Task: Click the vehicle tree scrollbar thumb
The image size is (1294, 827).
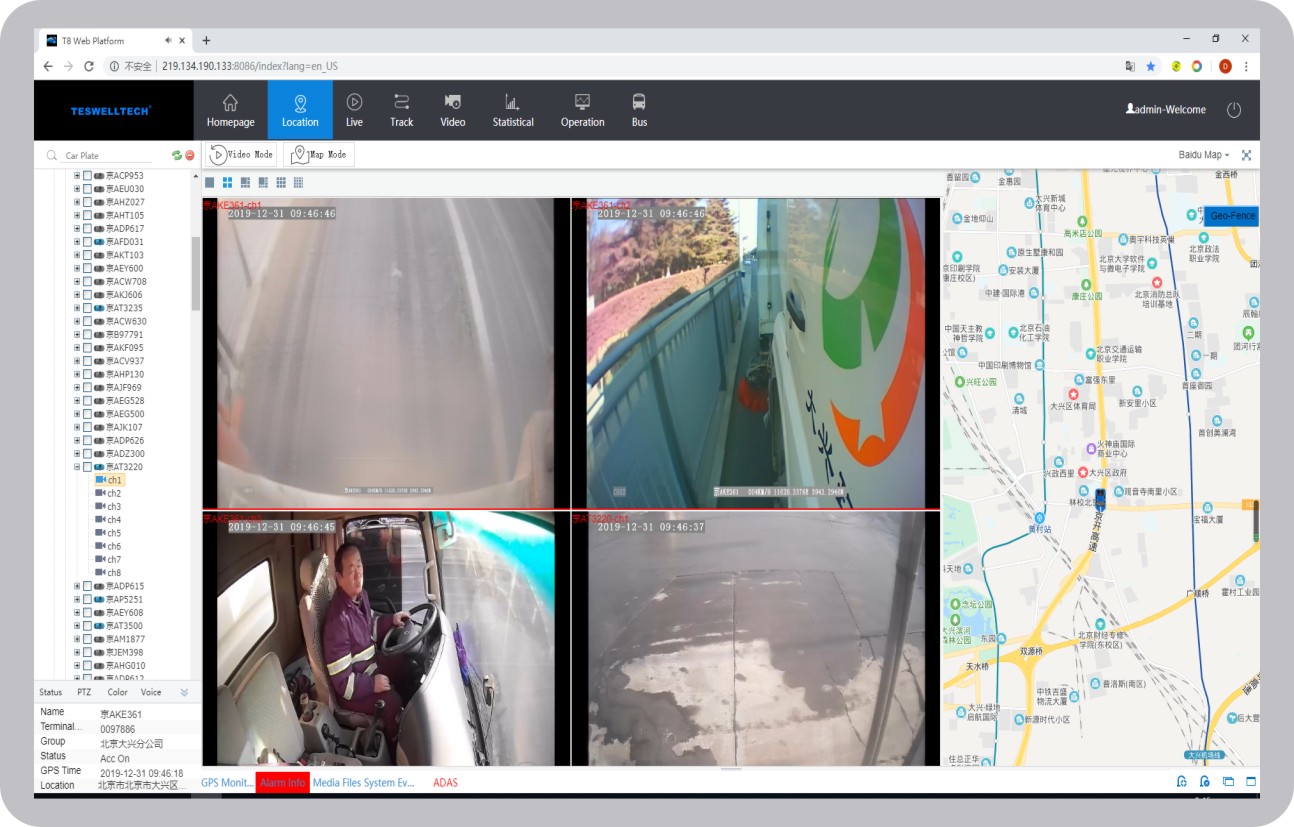Action: click(x=196, y=272)
